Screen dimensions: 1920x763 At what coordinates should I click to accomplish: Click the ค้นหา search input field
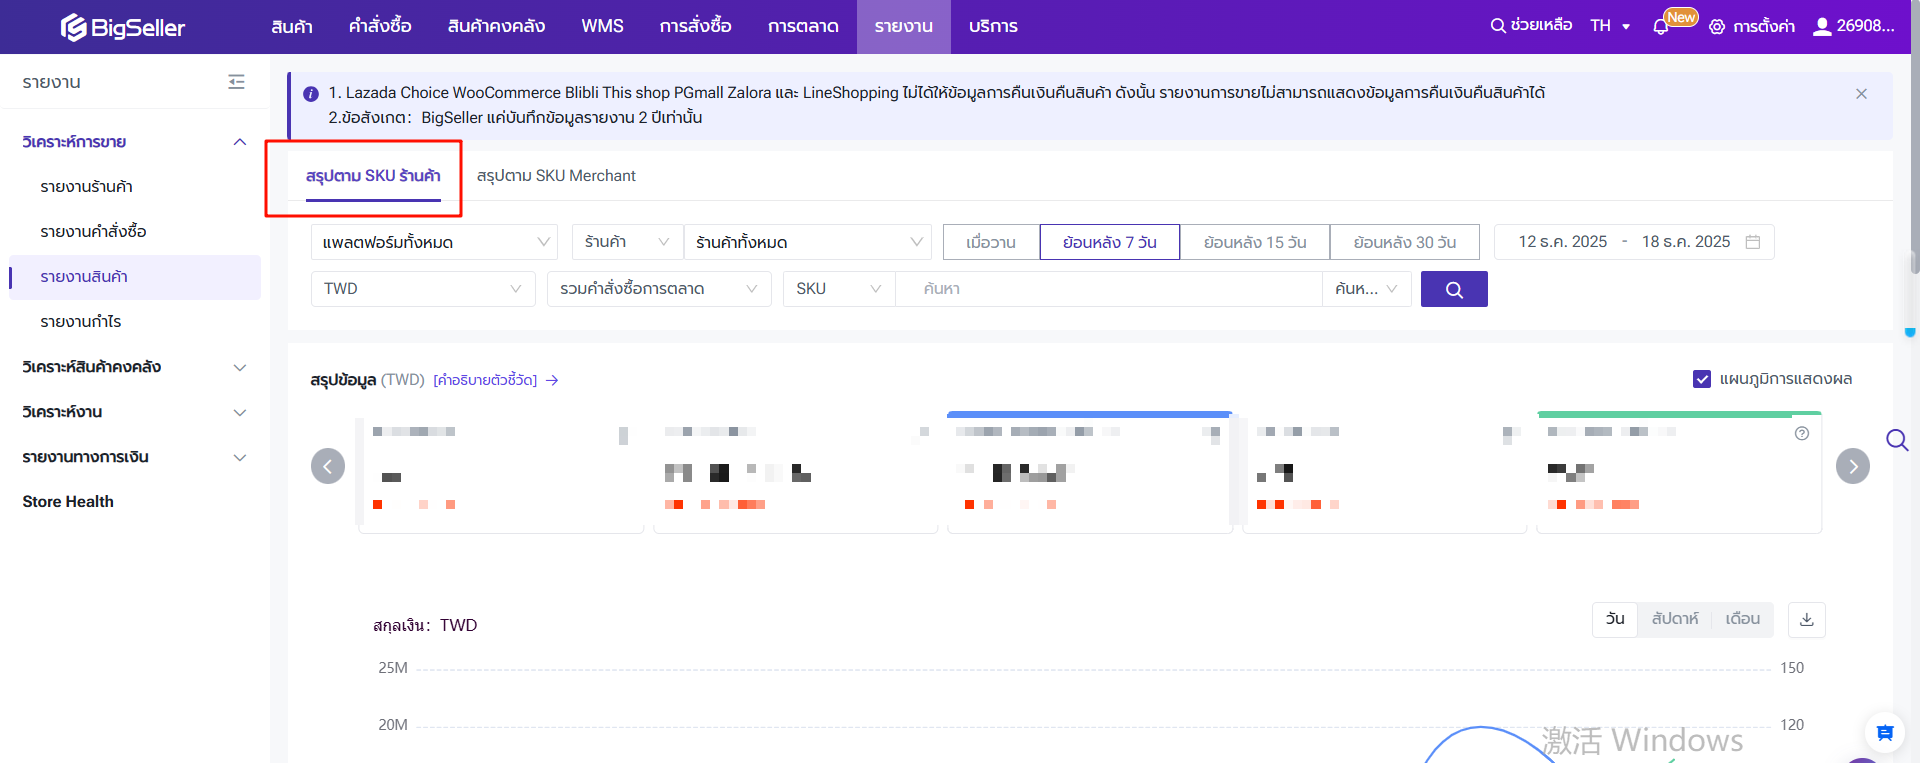click(1108, 289)
